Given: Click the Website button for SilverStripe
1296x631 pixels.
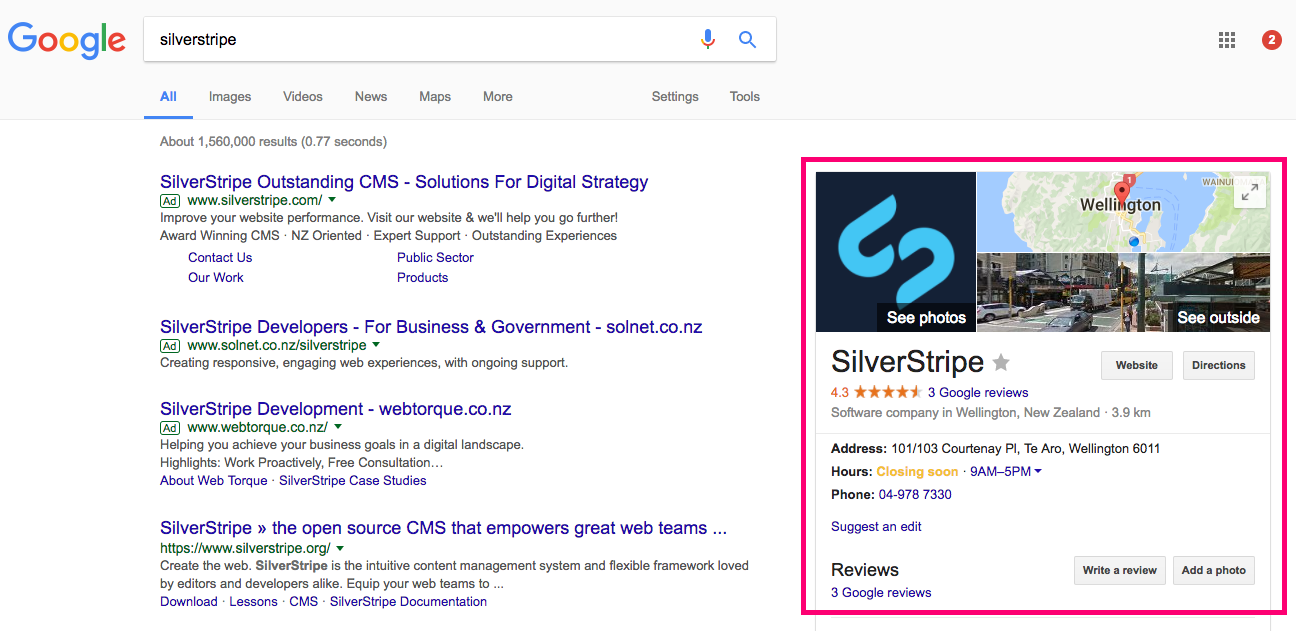Looking at the screenshot, I should point(1136,365).
